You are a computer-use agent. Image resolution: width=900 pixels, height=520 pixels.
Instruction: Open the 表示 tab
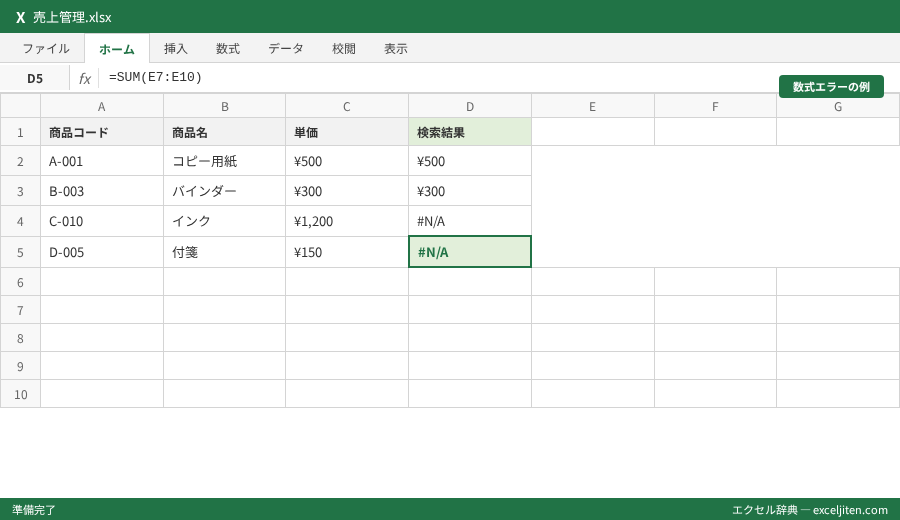(x=396, y=49)
